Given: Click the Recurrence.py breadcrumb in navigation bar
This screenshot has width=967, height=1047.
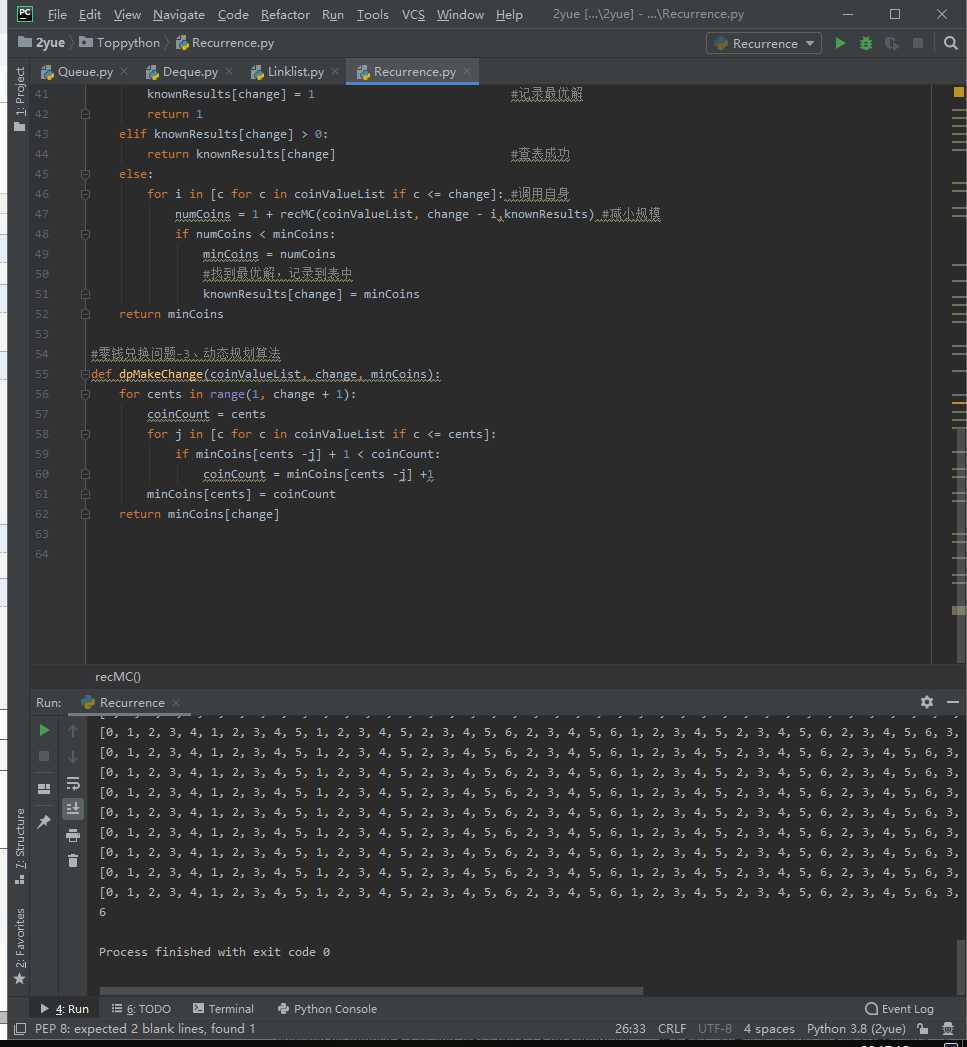Looking at the screenshot, I should (x=225, y=43).
